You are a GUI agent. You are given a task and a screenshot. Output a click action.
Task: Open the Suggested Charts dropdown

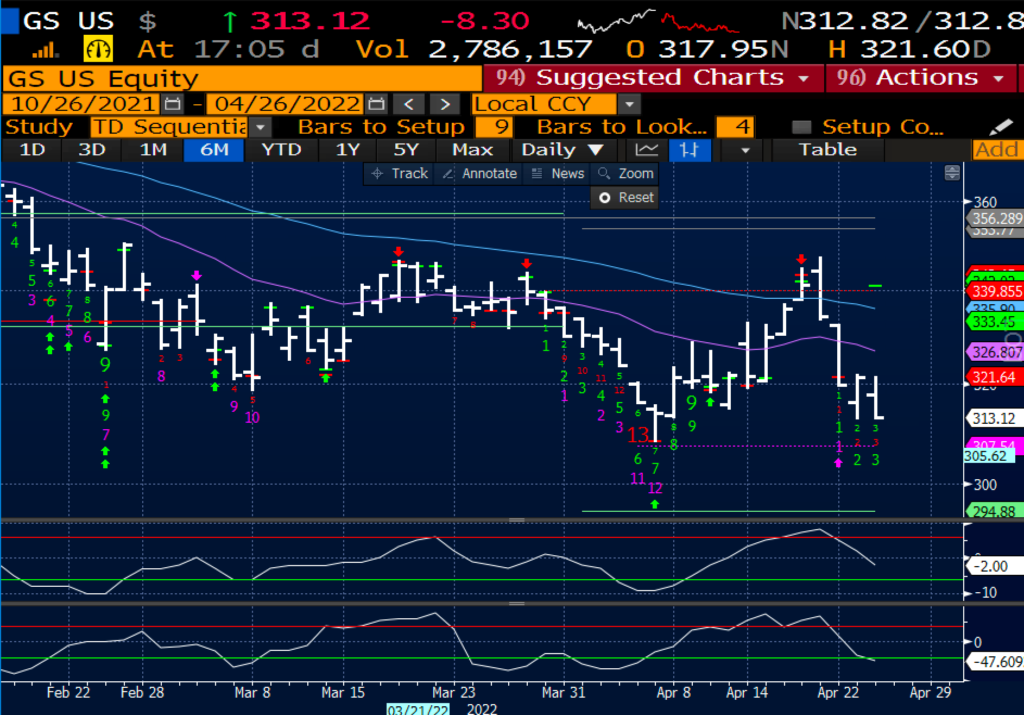[x=653, y=78]
